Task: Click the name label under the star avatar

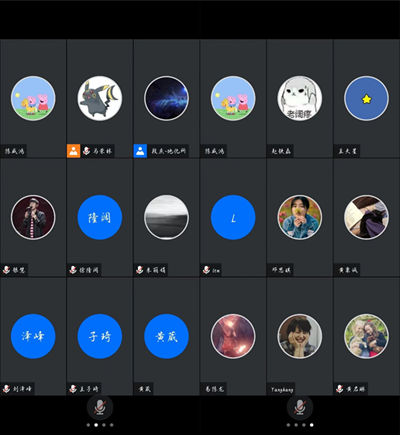Action: [347, 151]
